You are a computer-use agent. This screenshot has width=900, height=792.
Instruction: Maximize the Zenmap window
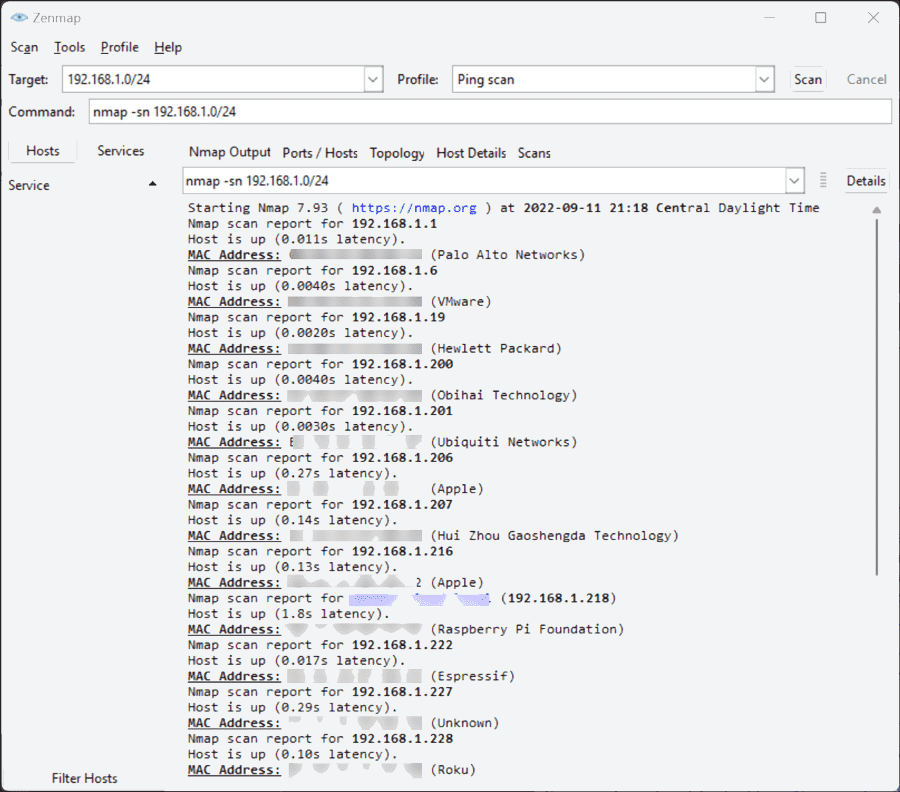pos(821,18)
